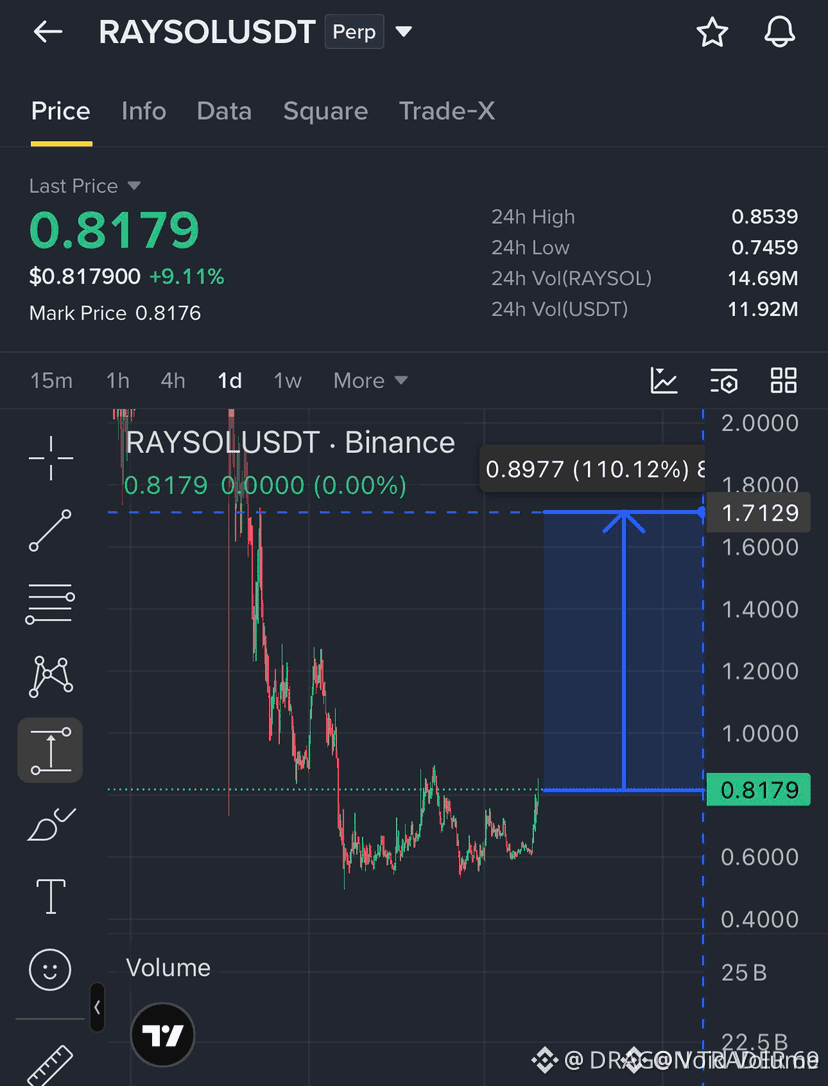Open trading pair selector dropdown arrow
828x1086 pixels.
coord(403,32)
